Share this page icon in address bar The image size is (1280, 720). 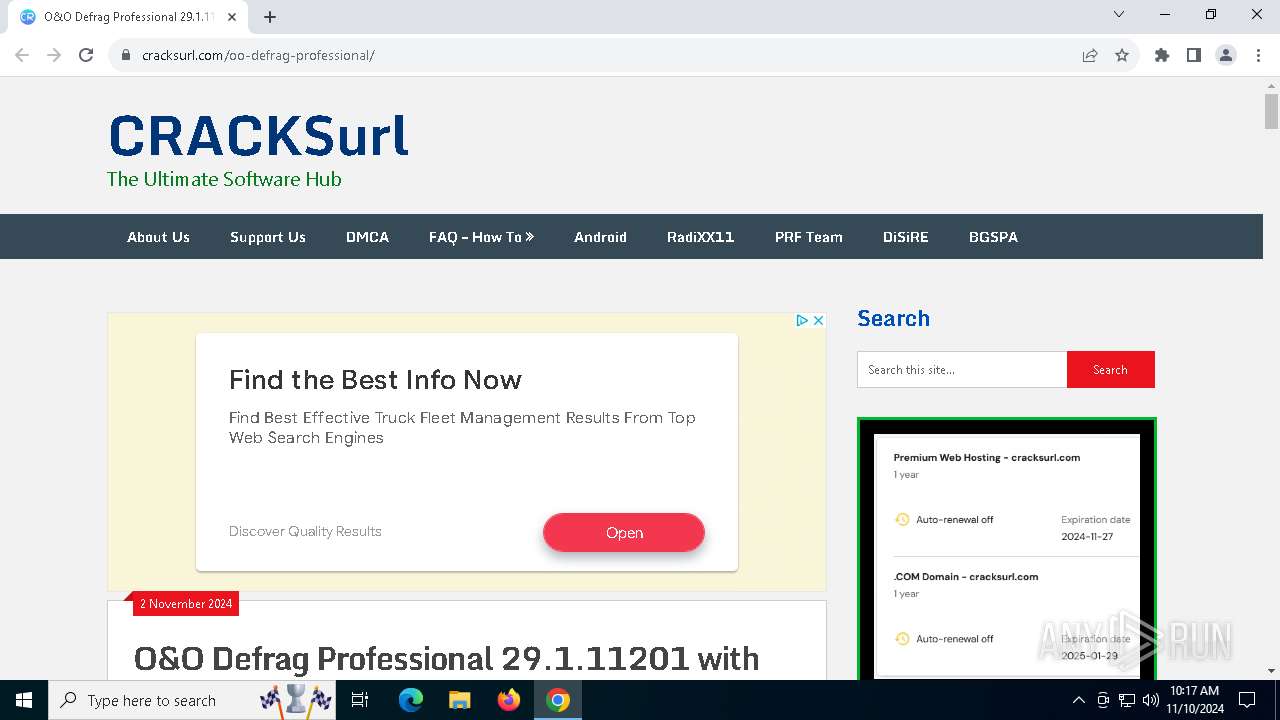point(1090,56)
